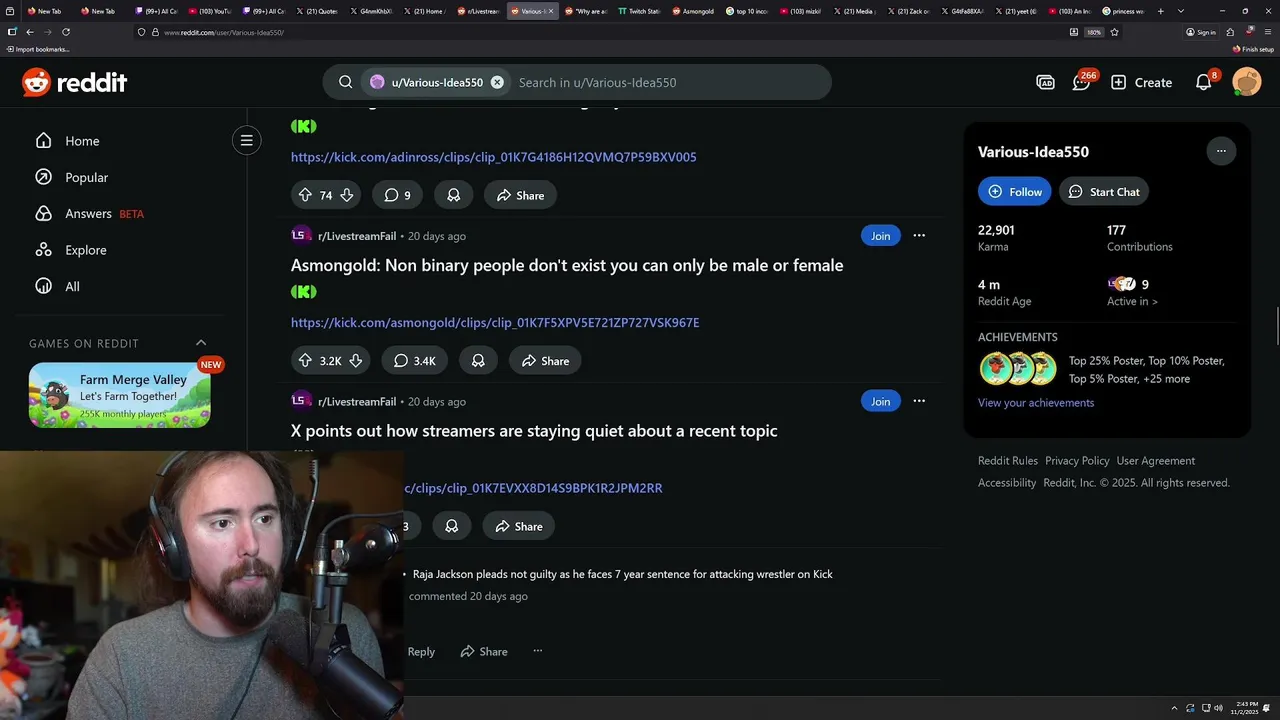The width and height of the screenshot is (1280, 720).
Task: Open the Reddit Rules link
Action: point(1008,461)
